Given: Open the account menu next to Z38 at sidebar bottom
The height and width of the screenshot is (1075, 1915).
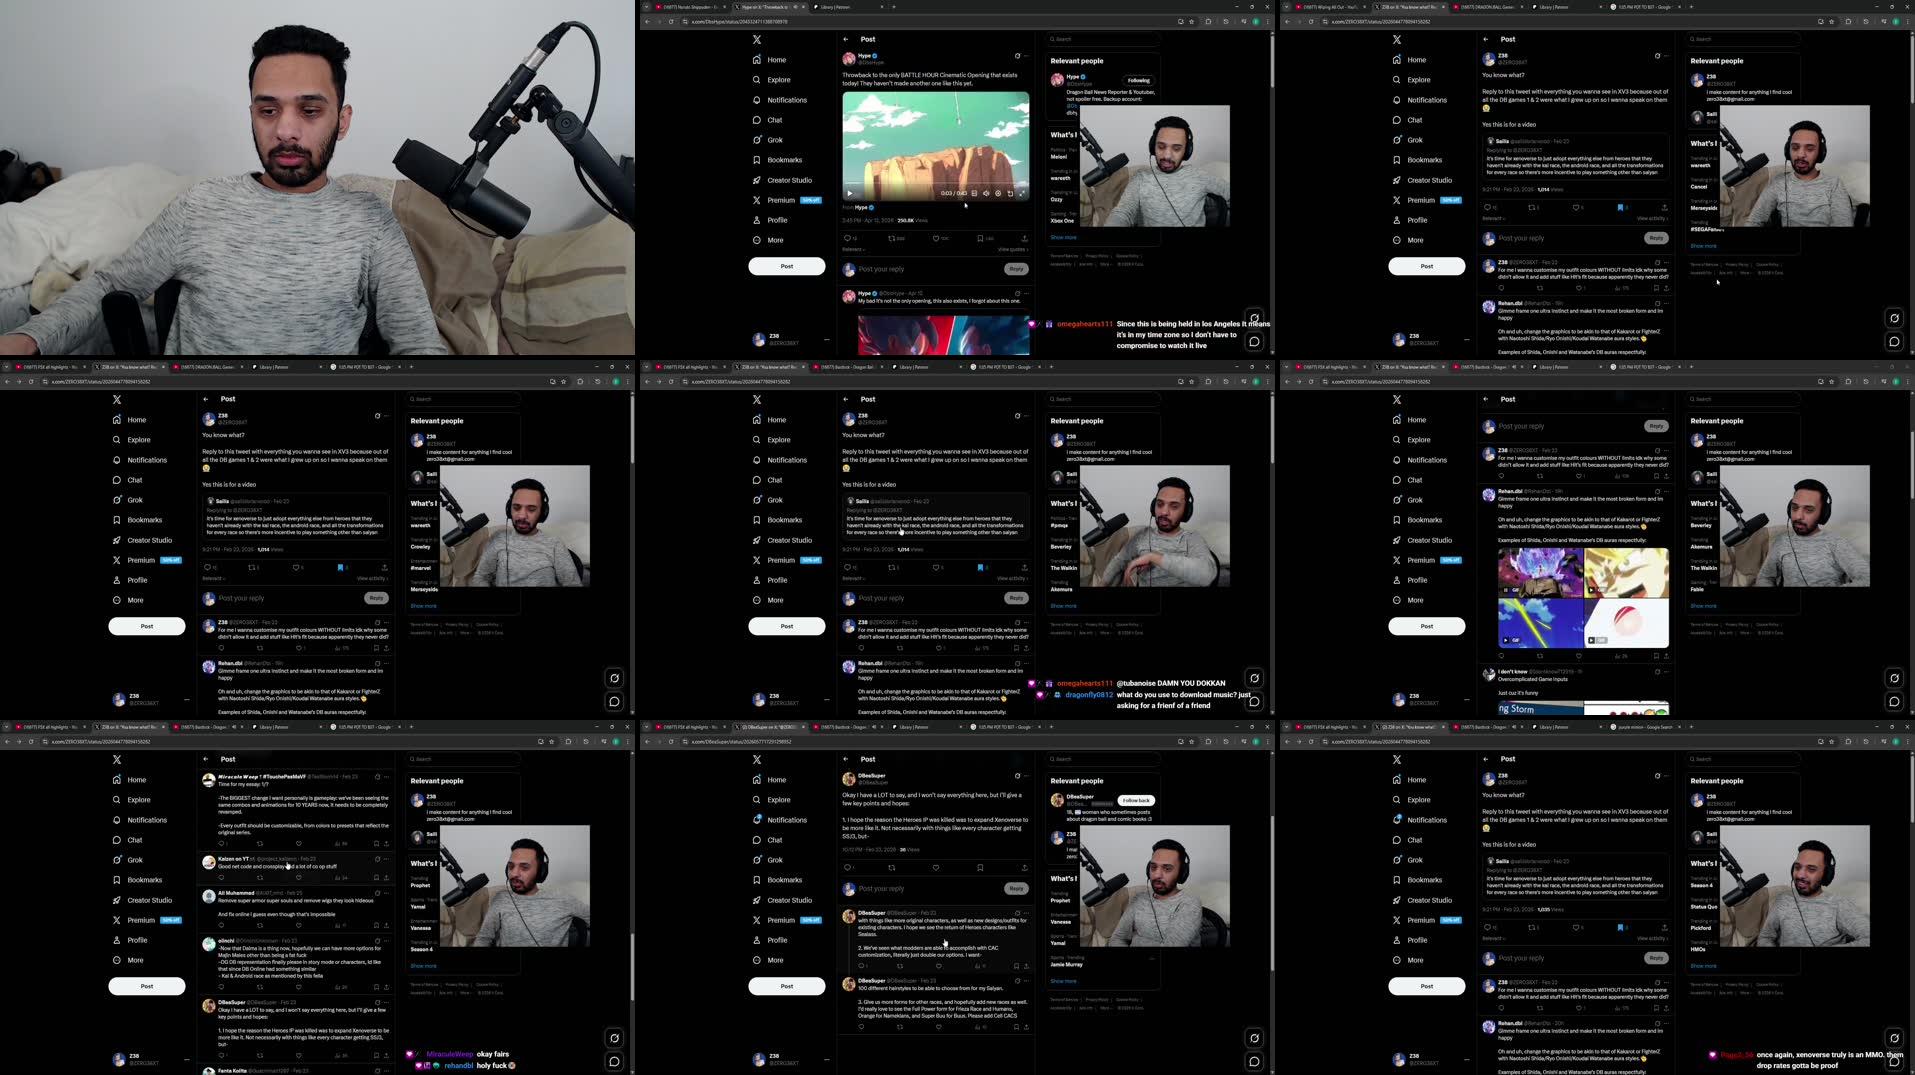Looking at the screenshot, I should click(827, 339).
